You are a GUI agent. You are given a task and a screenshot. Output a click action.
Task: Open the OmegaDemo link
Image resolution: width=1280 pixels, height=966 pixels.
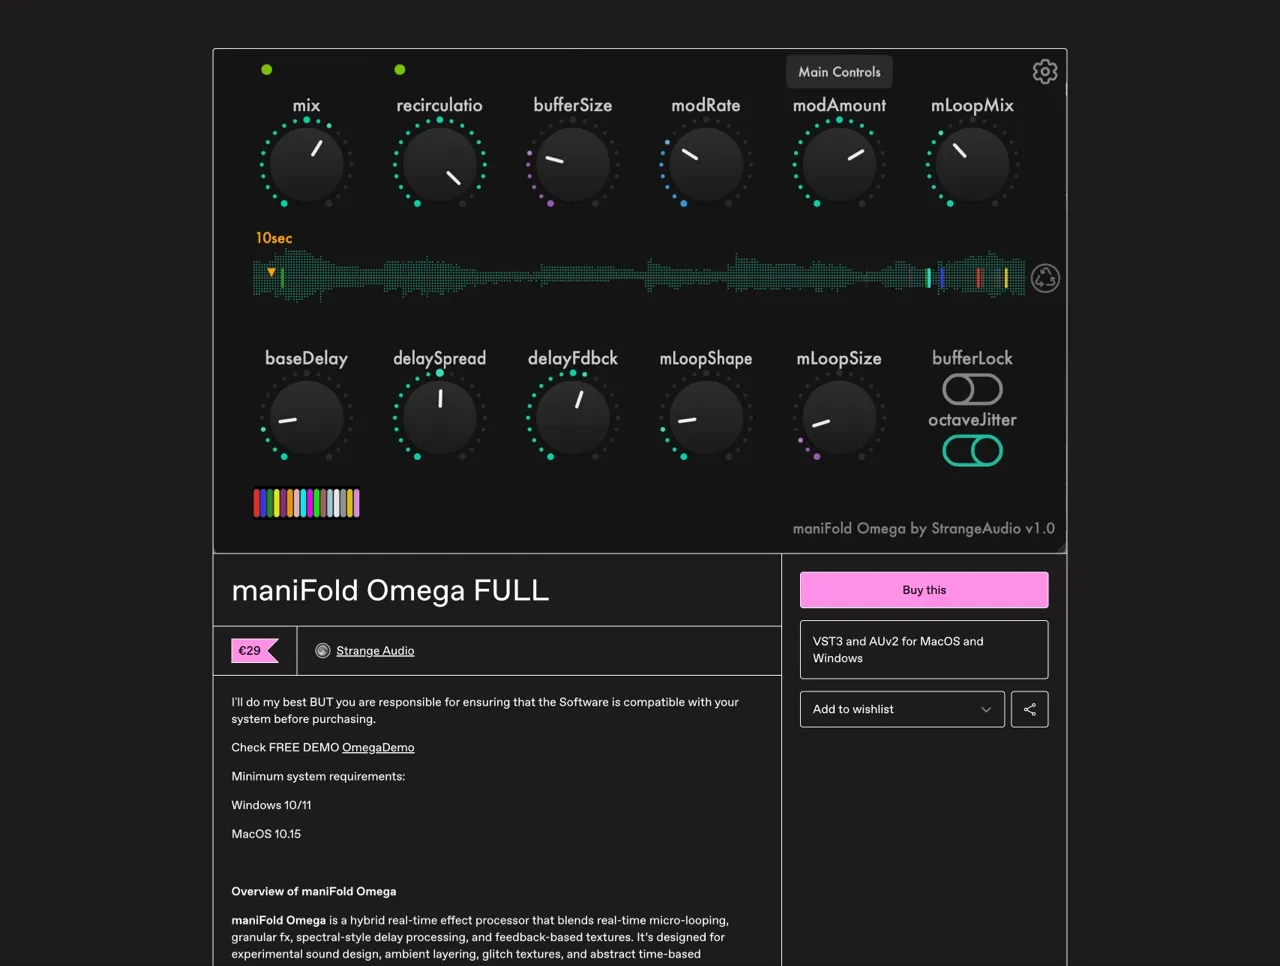(x=378, y=747)
